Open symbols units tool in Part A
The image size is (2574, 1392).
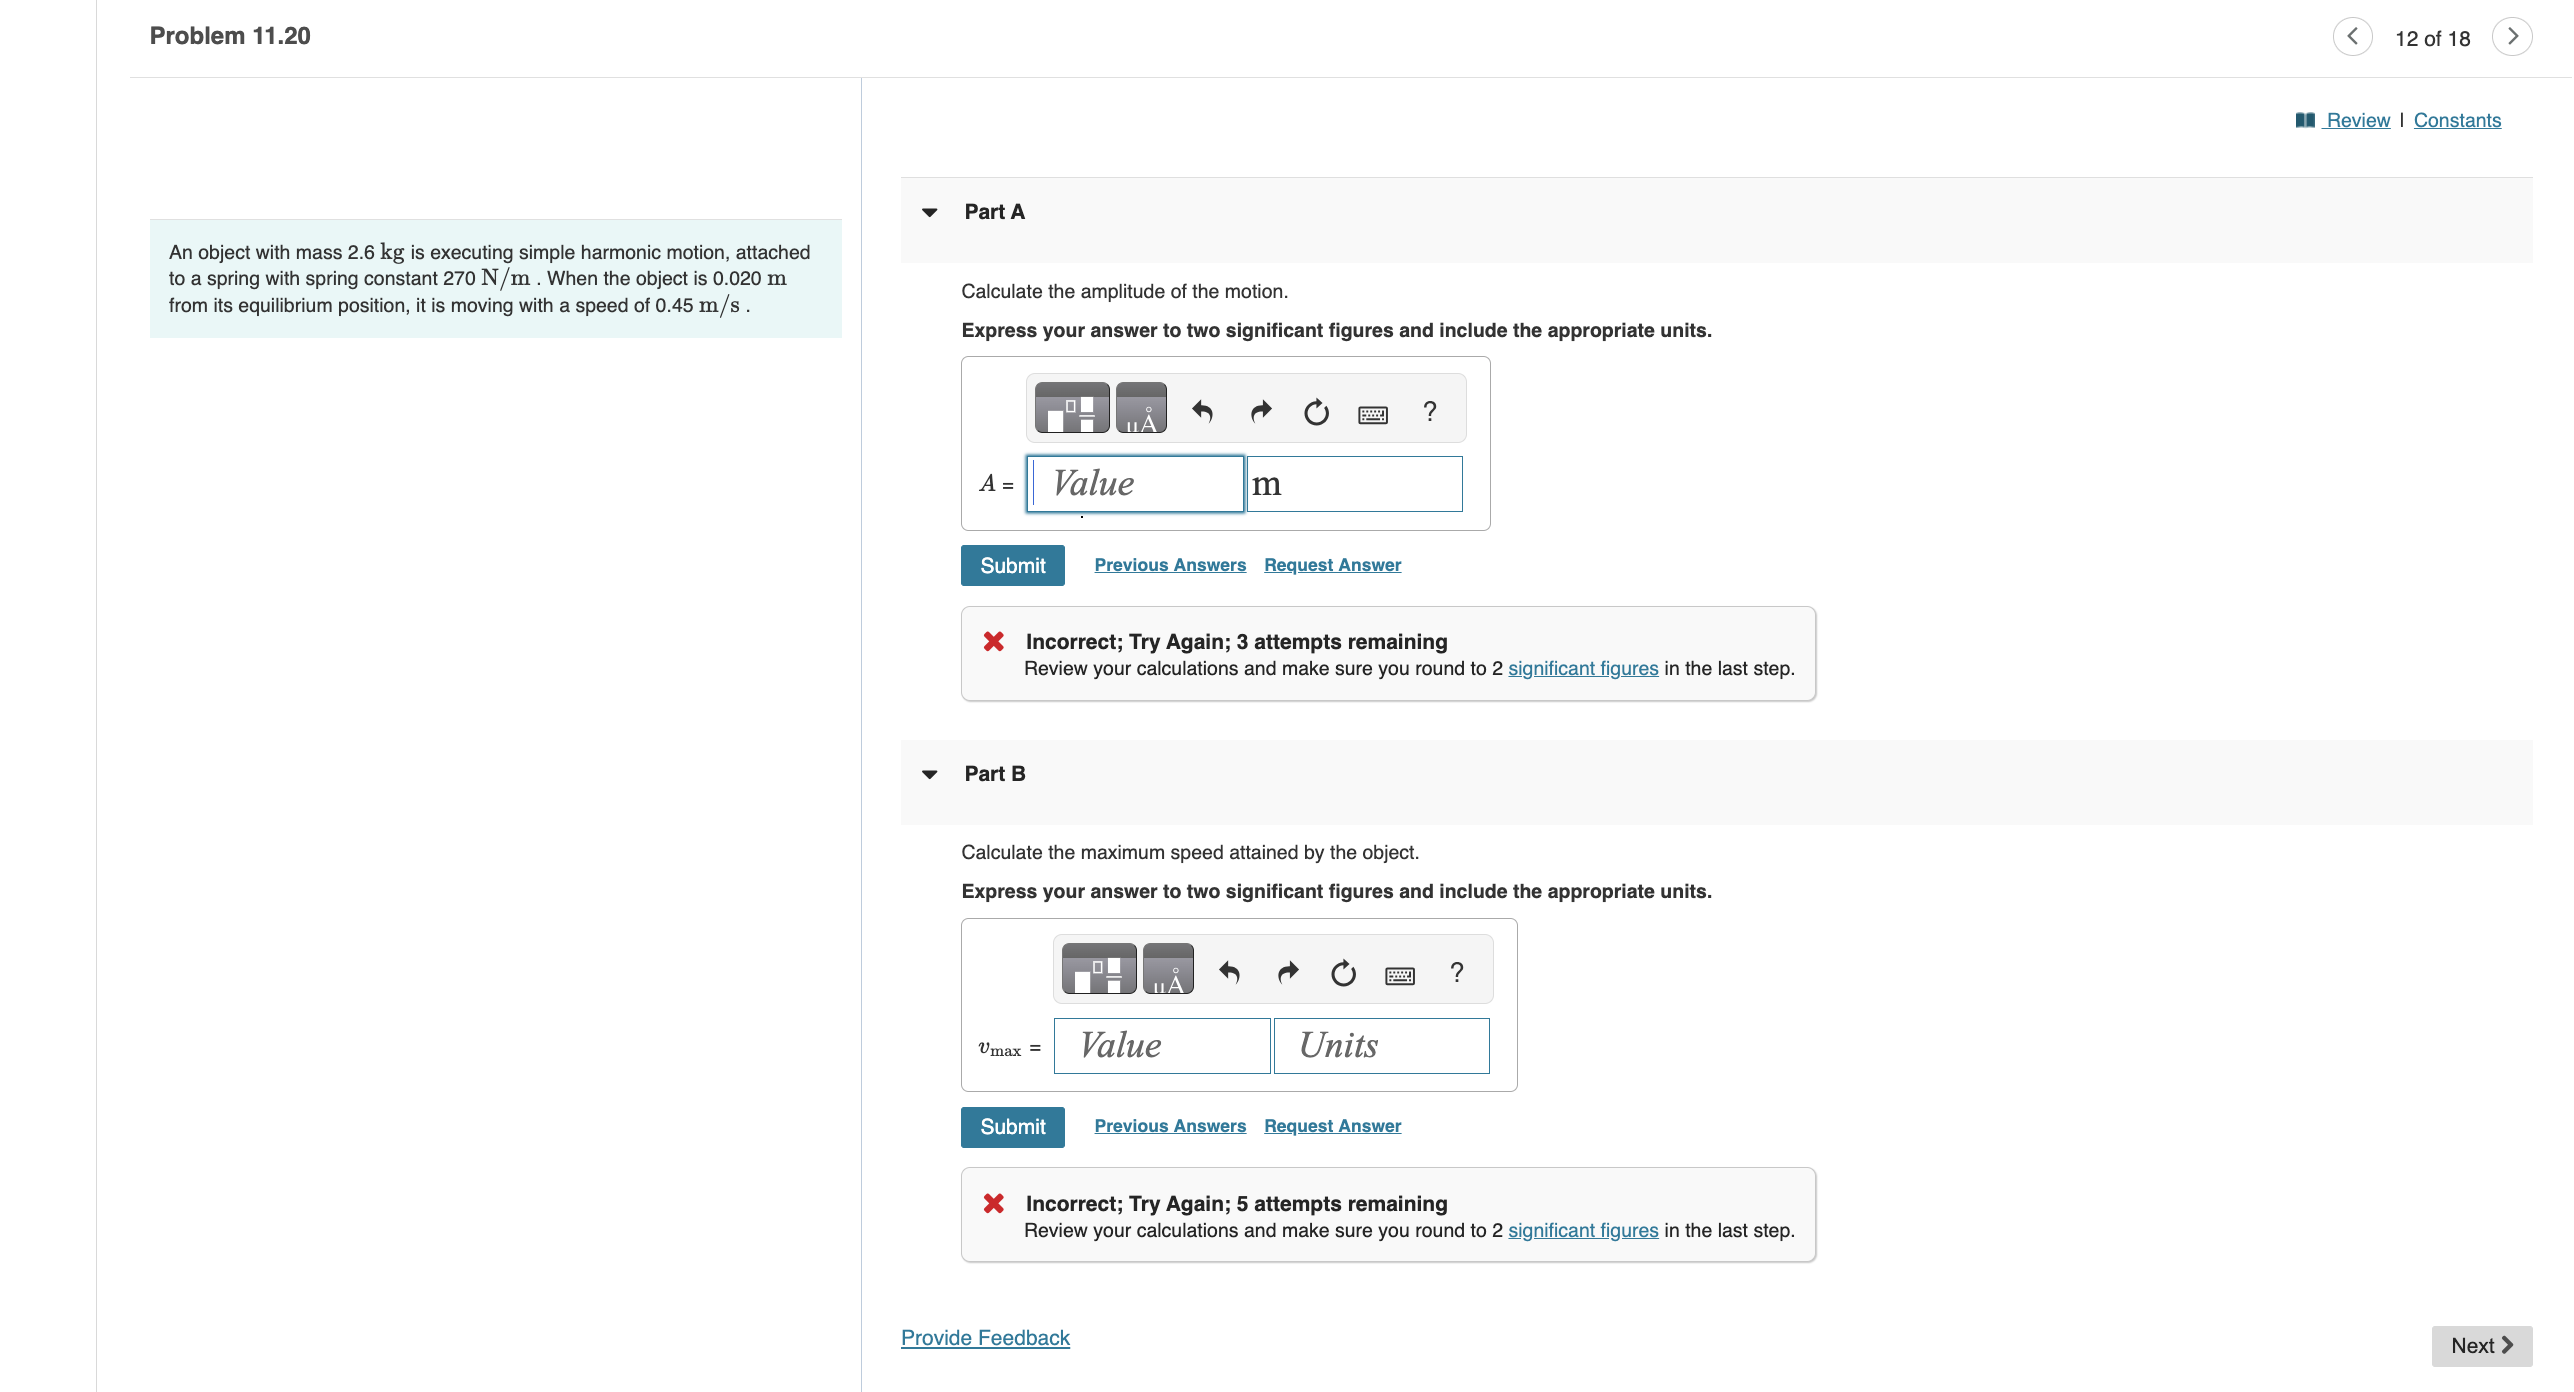pos(1141,409)
